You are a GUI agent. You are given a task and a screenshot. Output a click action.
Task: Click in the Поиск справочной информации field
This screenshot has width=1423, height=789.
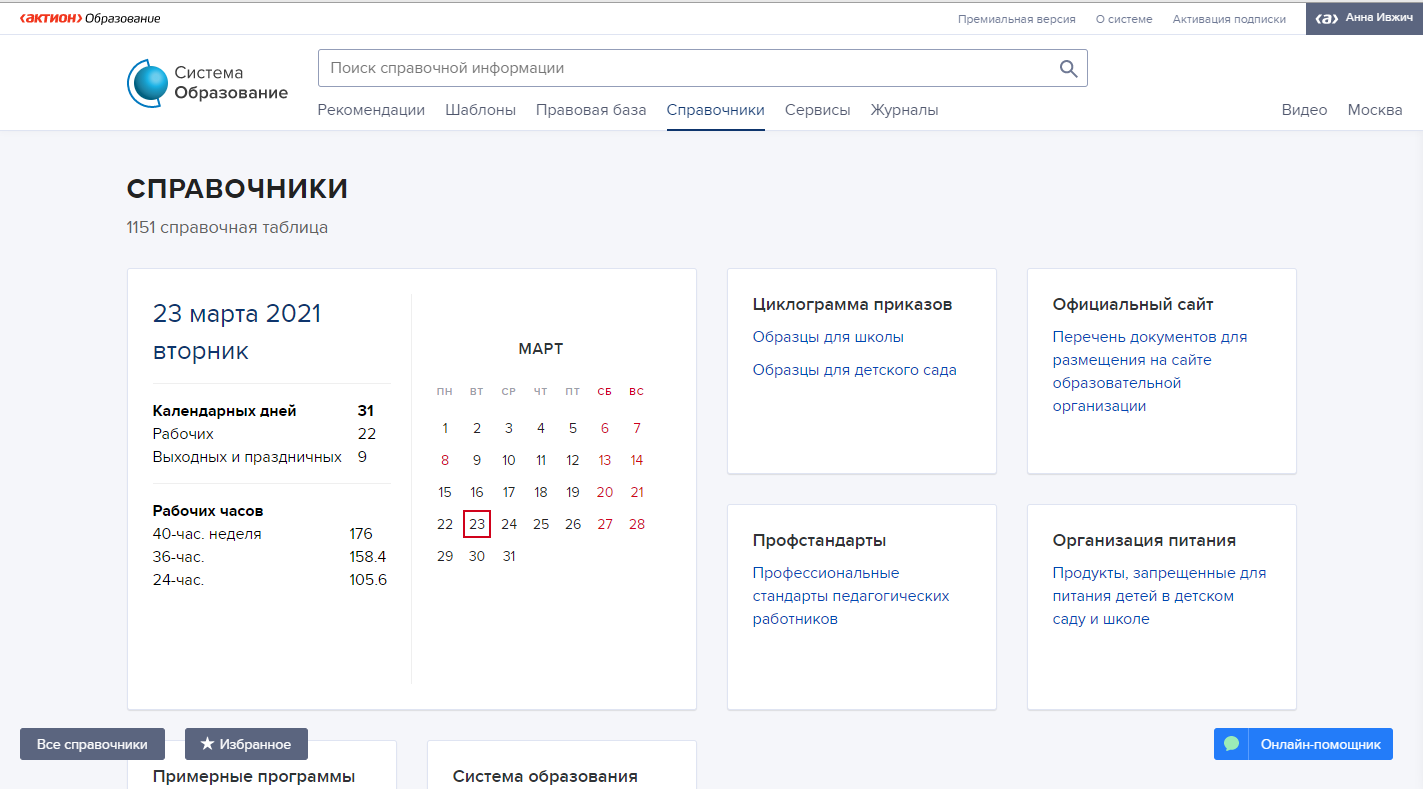tap(685, 69)
